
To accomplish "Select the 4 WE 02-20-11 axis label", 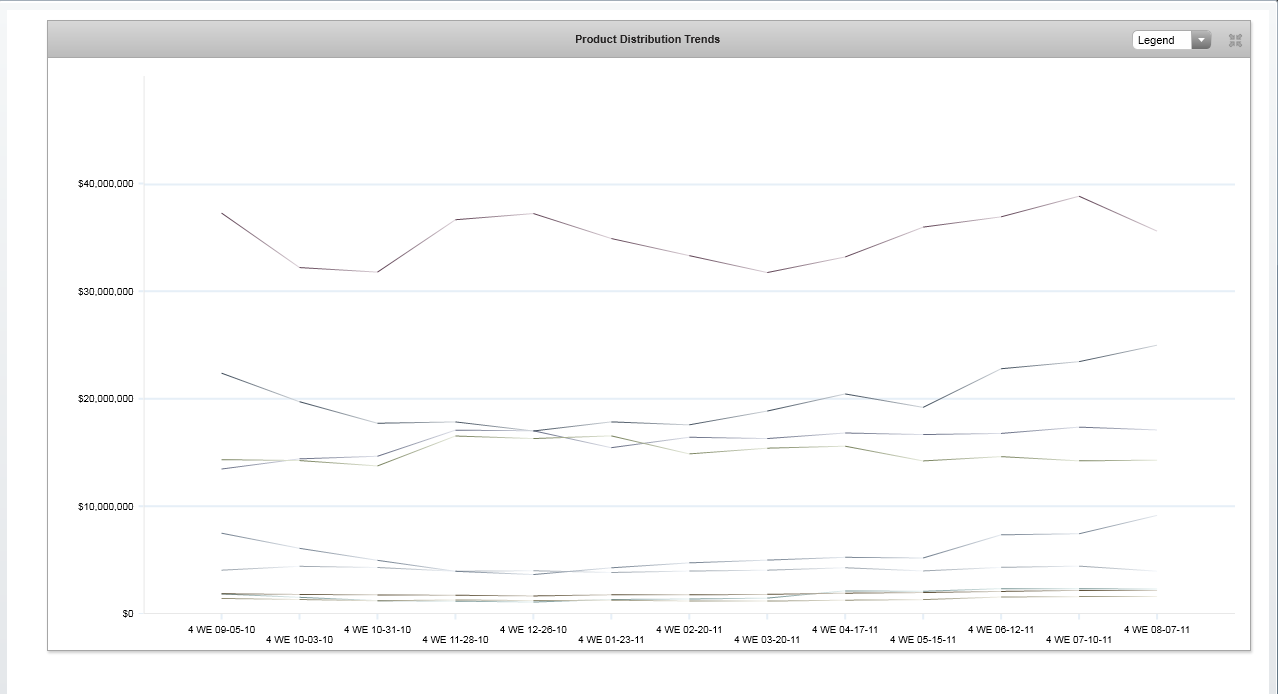I will coord(689,630).
